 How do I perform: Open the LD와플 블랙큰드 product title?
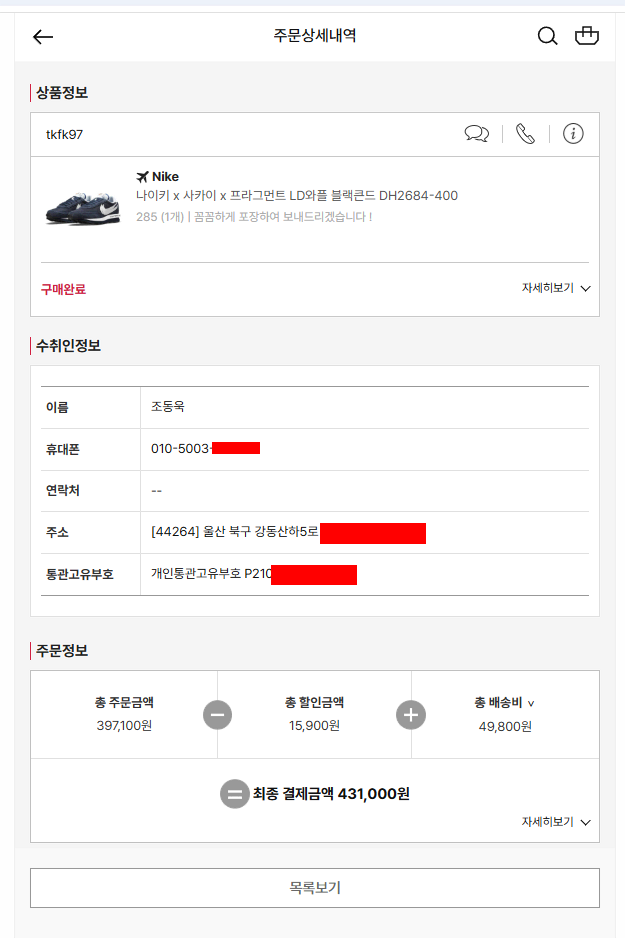click(297, 196)
